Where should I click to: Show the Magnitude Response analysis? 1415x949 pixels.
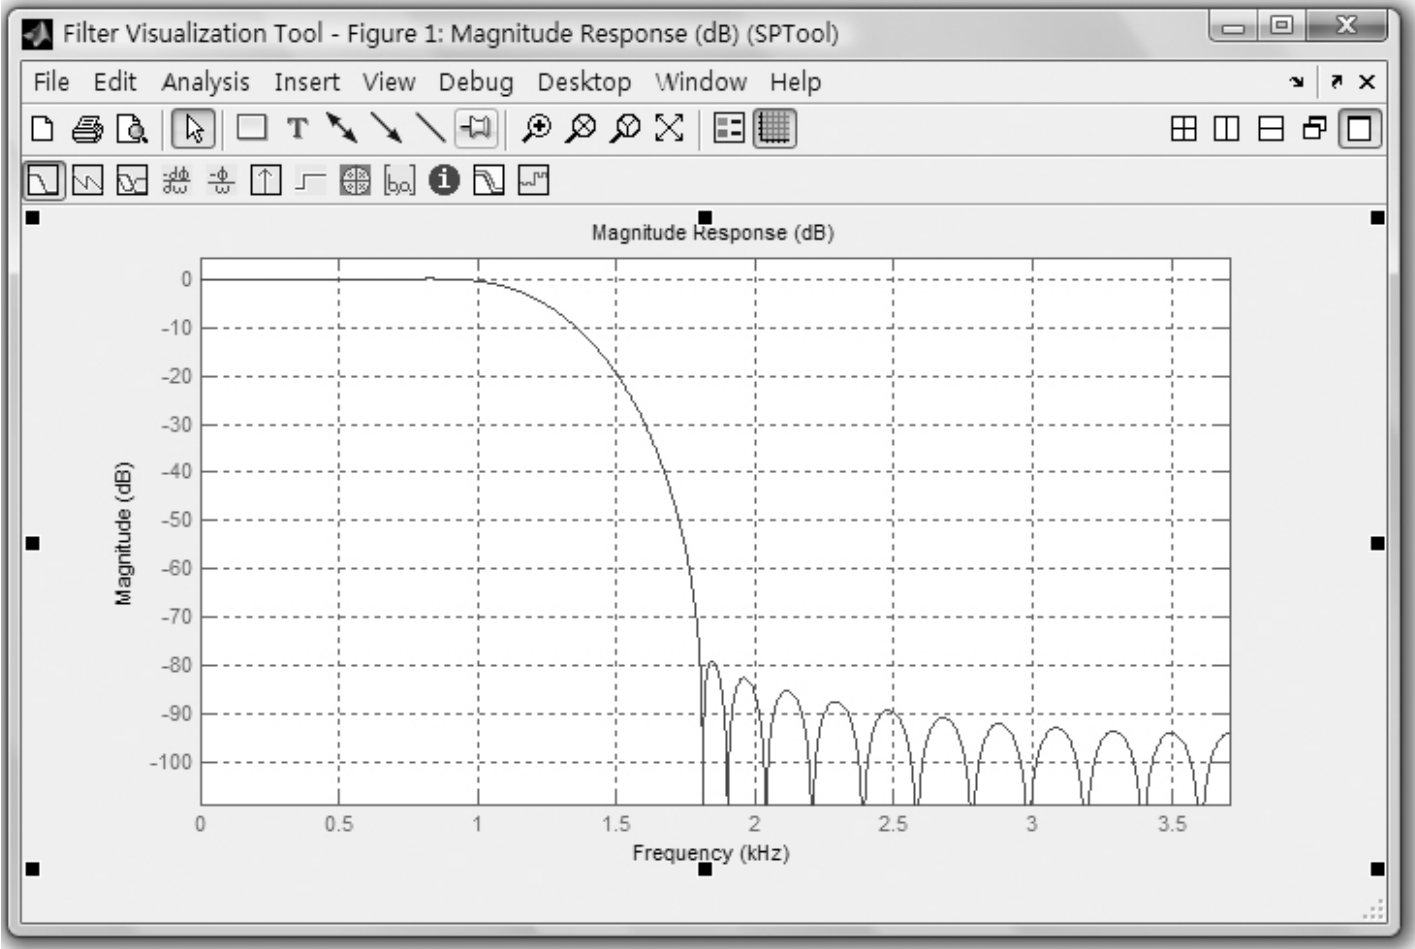tap(43, 181)
